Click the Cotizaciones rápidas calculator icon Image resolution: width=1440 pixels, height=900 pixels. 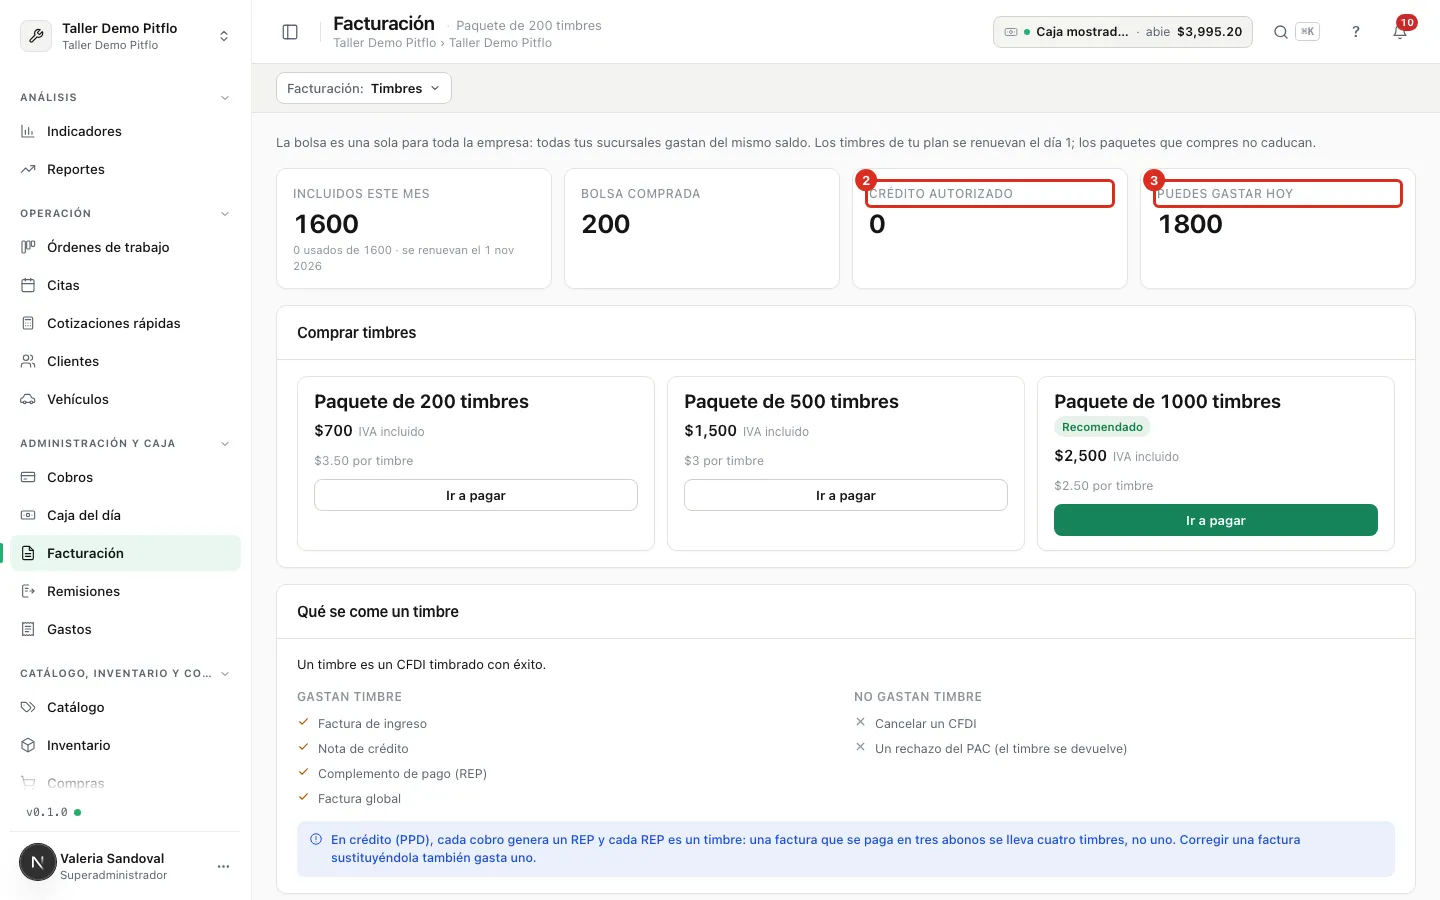point(28,323)
